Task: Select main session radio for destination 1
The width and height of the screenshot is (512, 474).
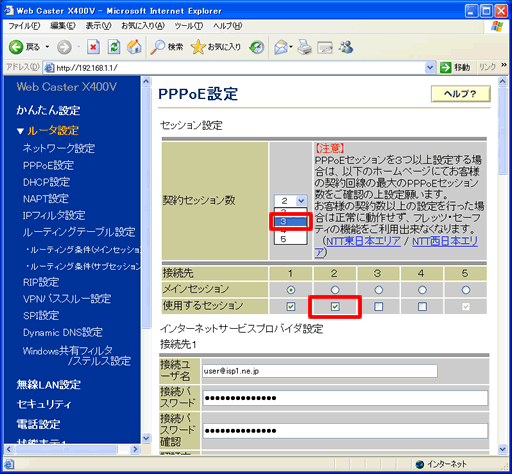Action: pos(291,290)
